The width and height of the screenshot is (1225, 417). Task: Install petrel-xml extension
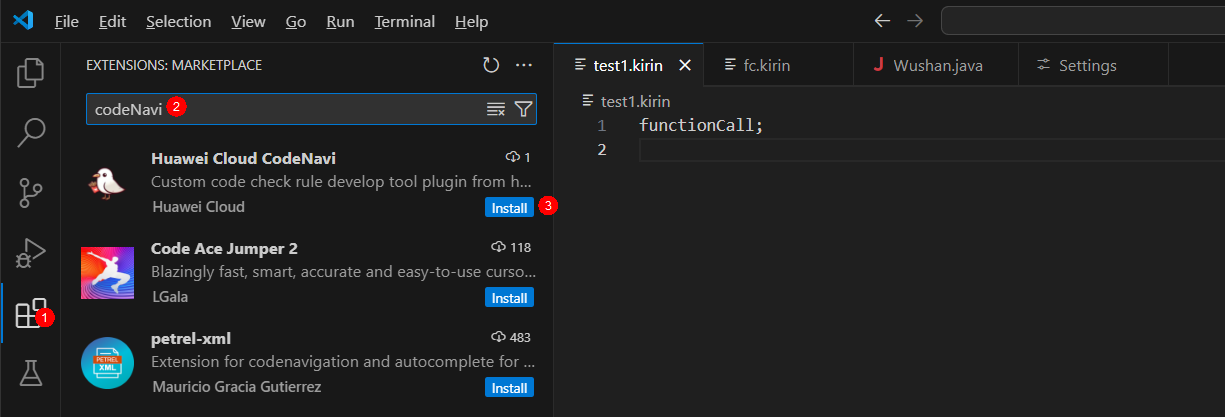pos(509,387)
